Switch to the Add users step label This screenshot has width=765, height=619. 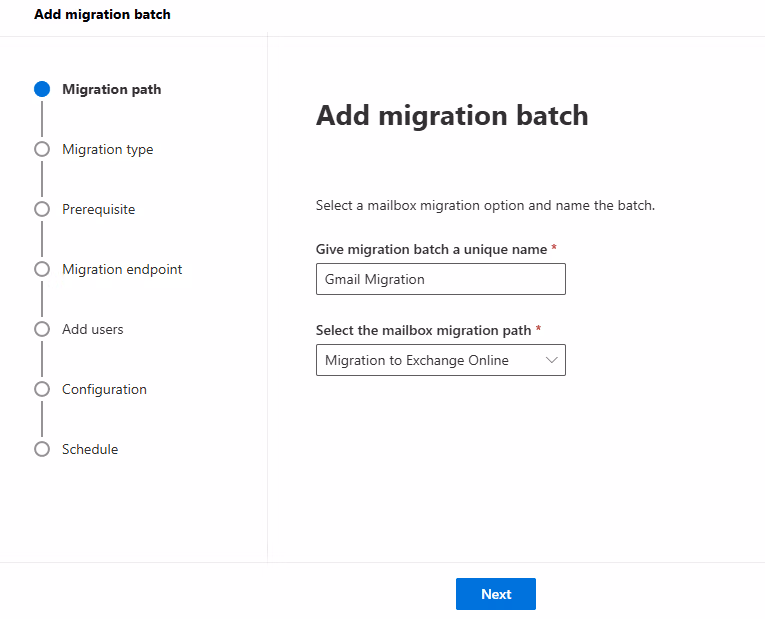[x=93, y=329]
